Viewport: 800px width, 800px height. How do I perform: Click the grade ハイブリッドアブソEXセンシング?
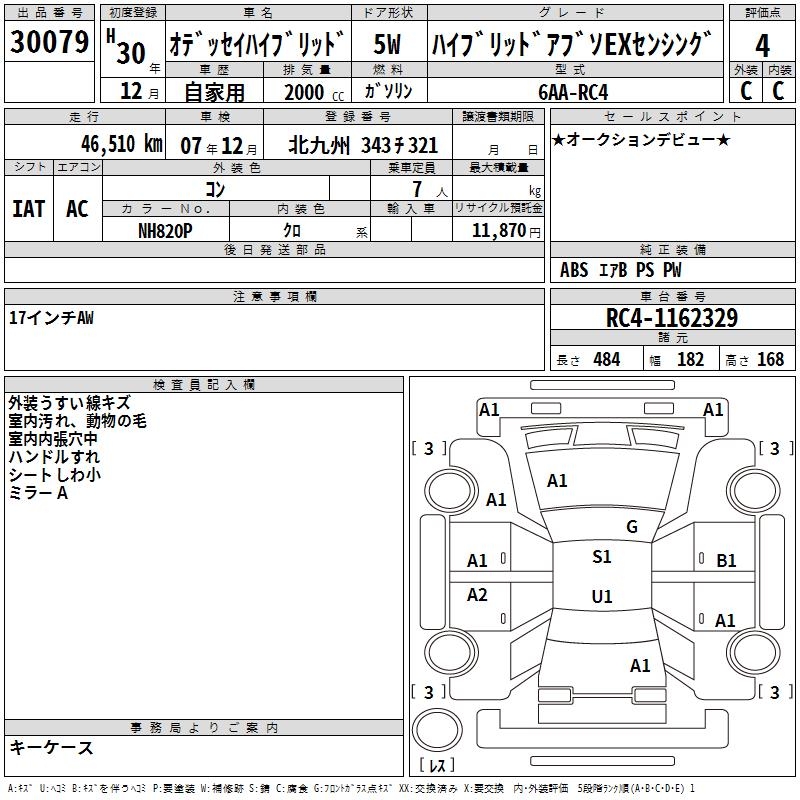pos(572,44)
